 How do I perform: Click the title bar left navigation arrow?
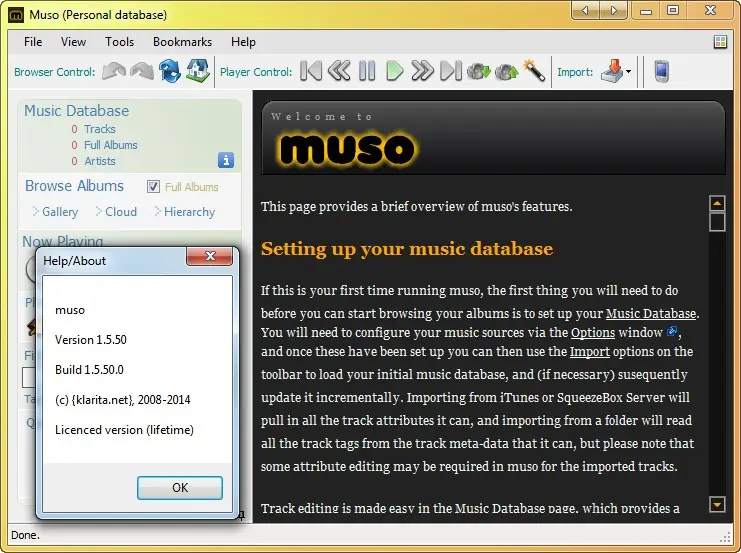pyautogui.click(x=585, y=10)
